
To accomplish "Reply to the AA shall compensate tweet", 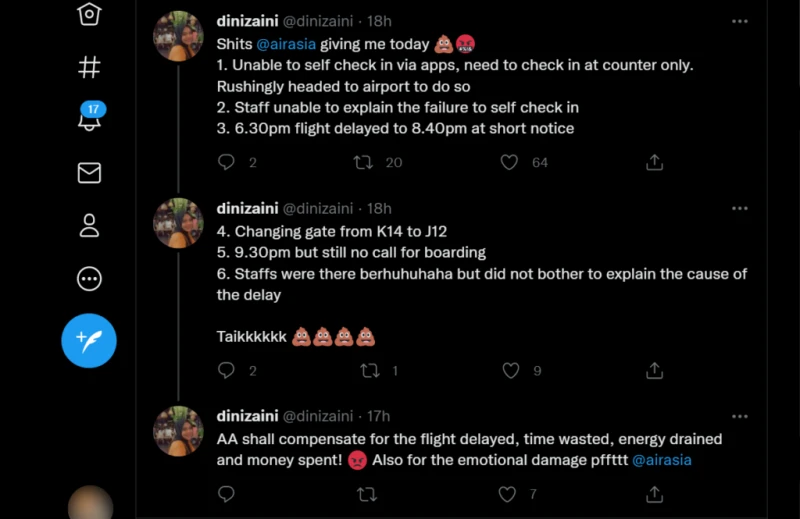I will (x=227, y=494).
